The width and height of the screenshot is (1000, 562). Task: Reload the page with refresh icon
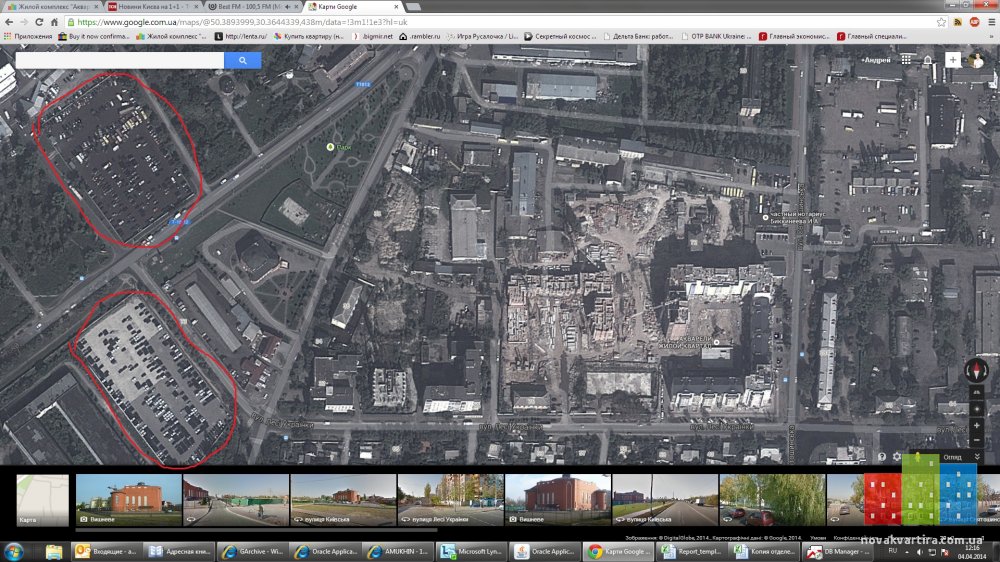(39, 22)
